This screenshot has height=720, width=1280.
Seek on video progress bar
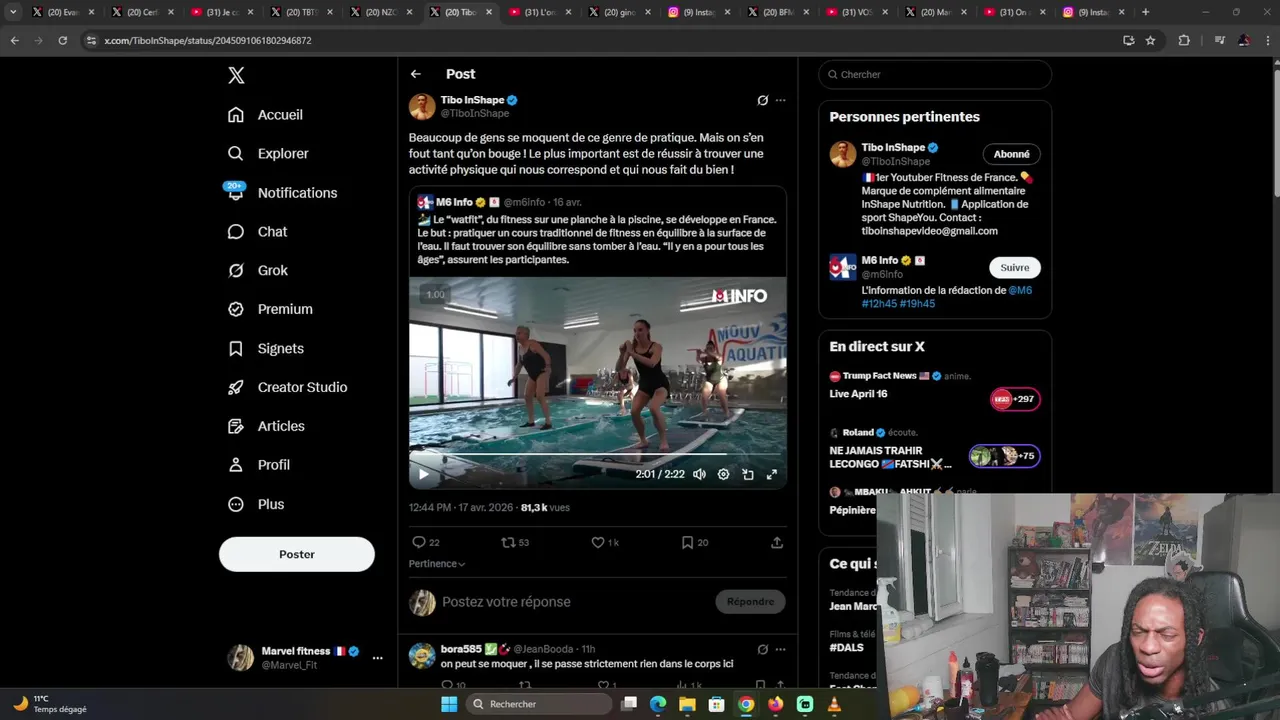tap(598, 454)
